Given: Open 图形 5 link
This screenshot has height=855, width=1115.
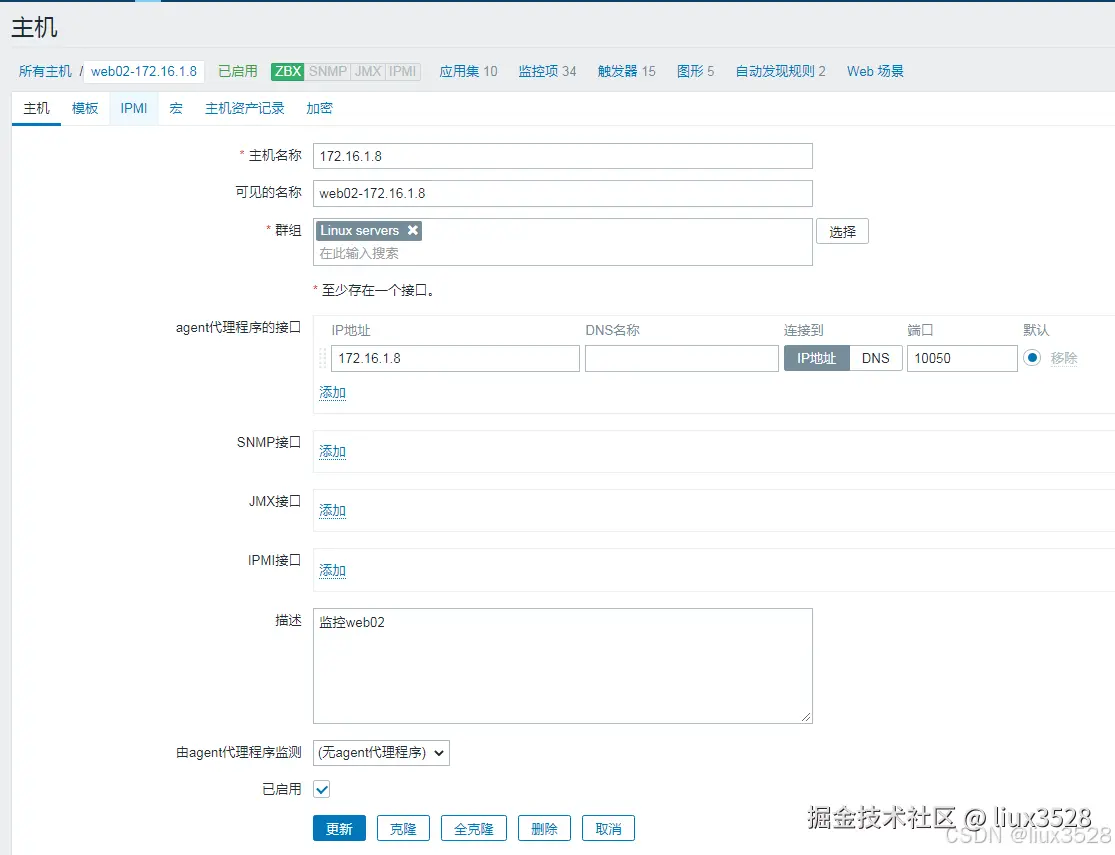Looking at the screenshot, I should coord(695,71).
